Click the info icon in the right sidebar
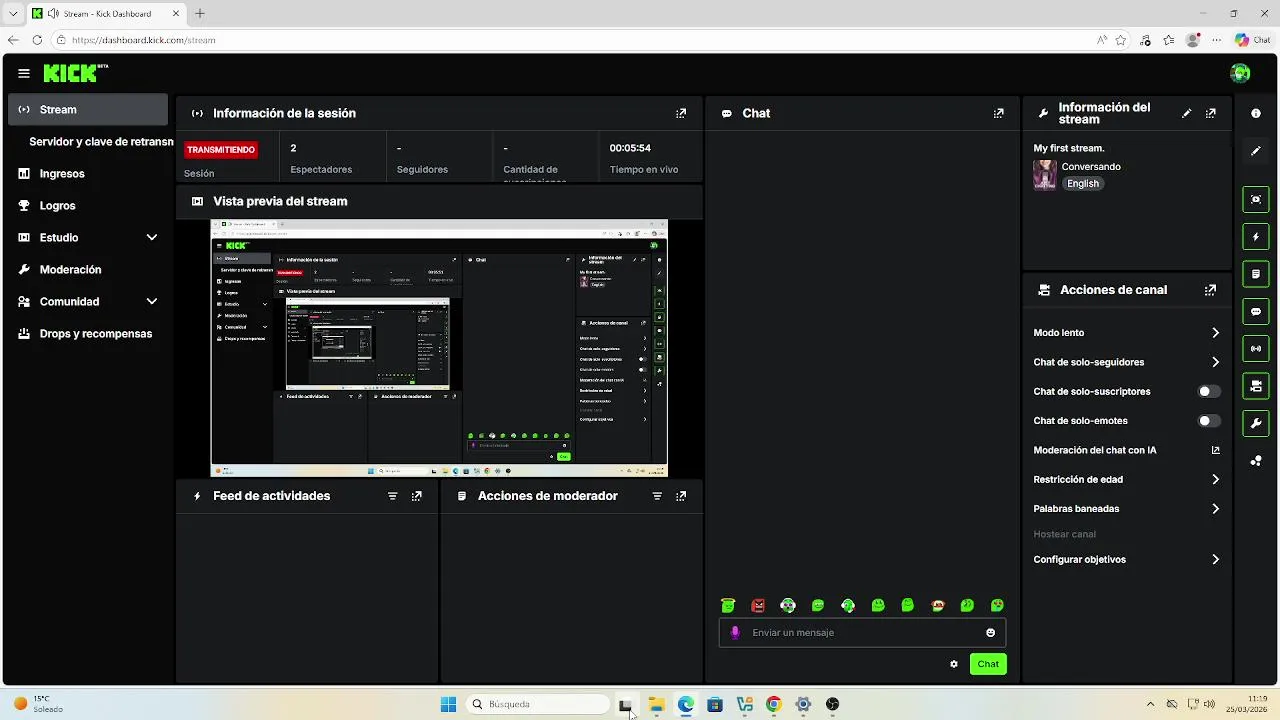The image size is (1280, 720). click(x=1256, y=113)
